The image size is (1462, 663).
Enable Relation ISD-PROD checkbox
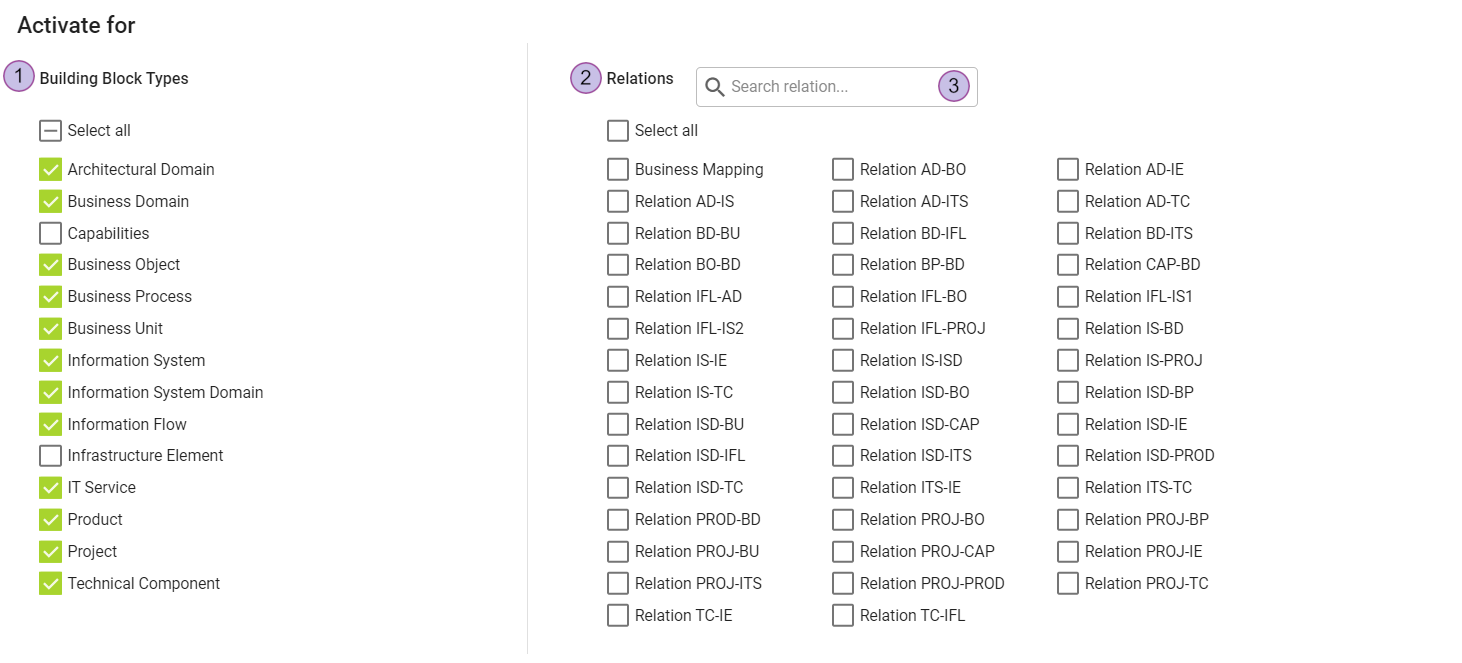point(1068,456)
